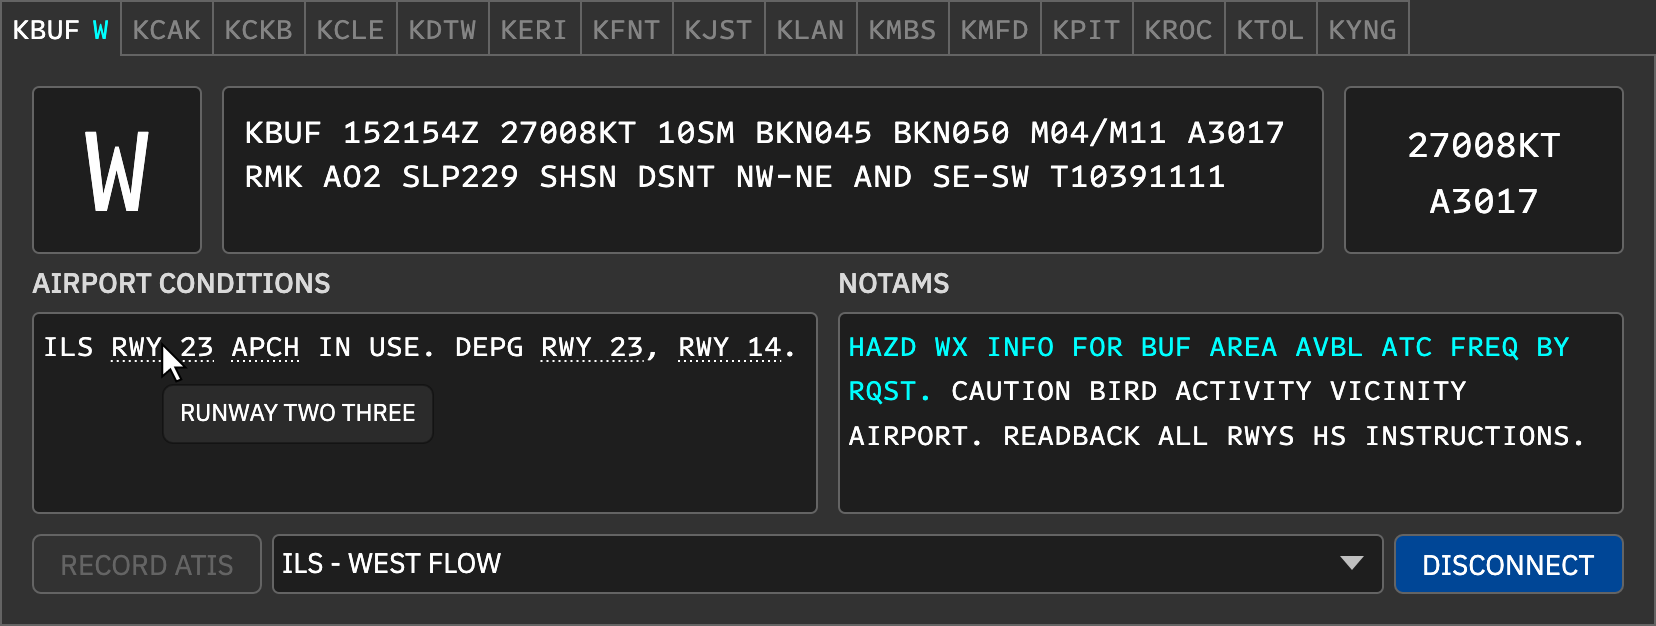Switch to the KLAN tab

pos(811,30)
